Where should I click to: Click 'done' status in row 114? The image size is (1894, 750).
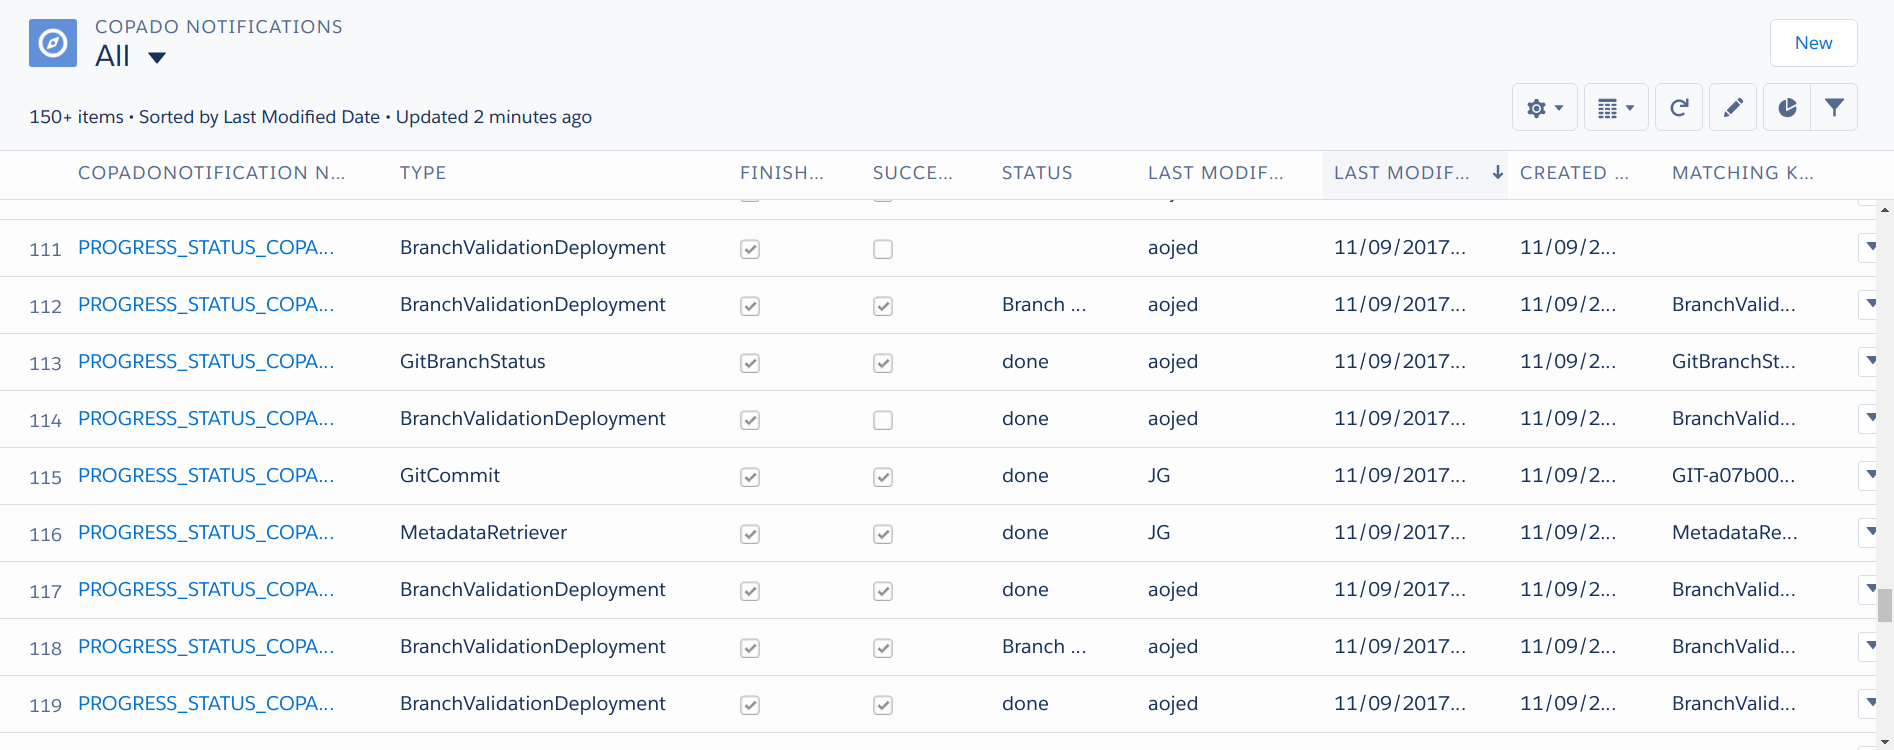[1025, 418]
